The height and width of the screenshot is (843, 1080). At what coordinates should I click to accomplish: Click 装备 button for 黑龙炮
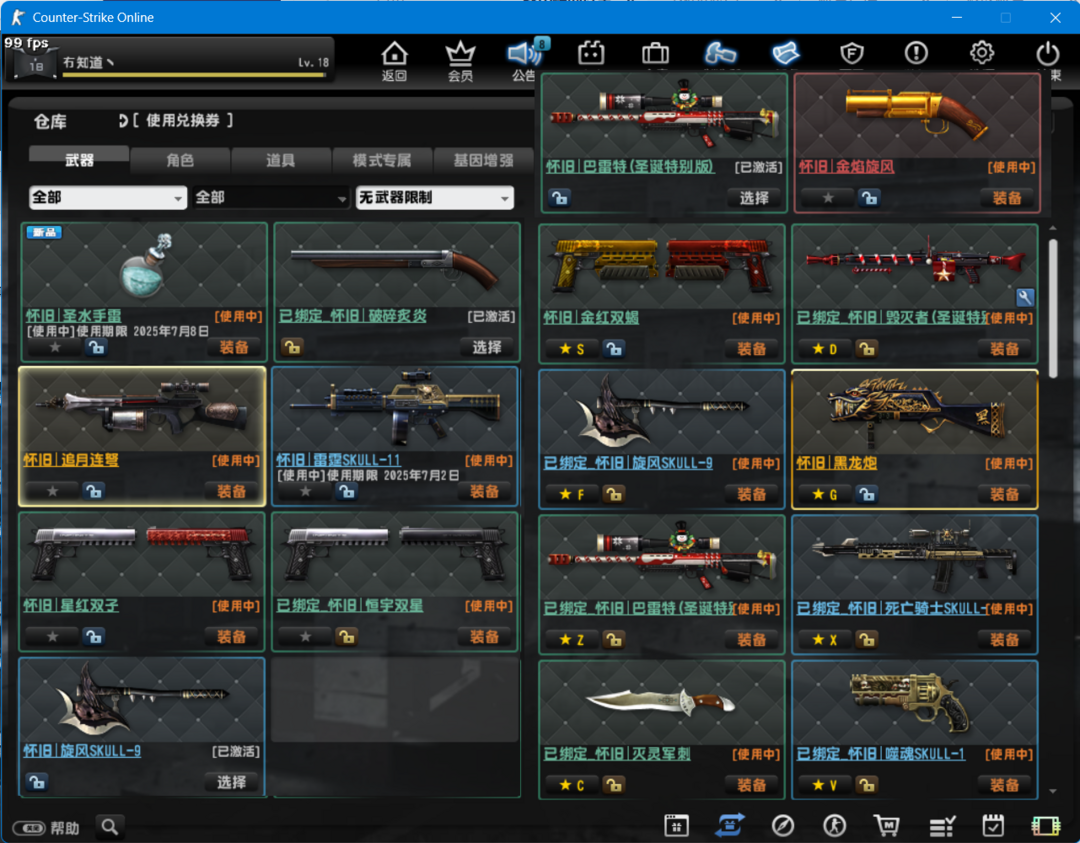click(1004, 495)
